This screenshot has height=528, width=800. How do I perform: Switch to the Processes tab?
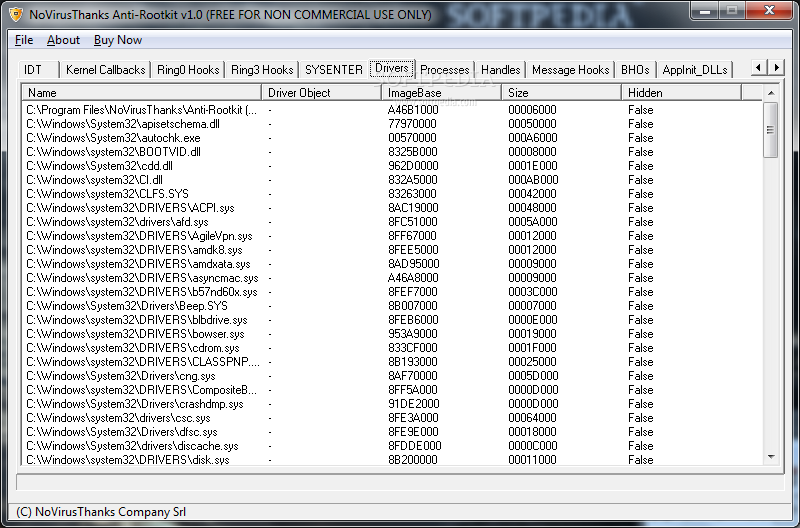(x=444, y=70)
